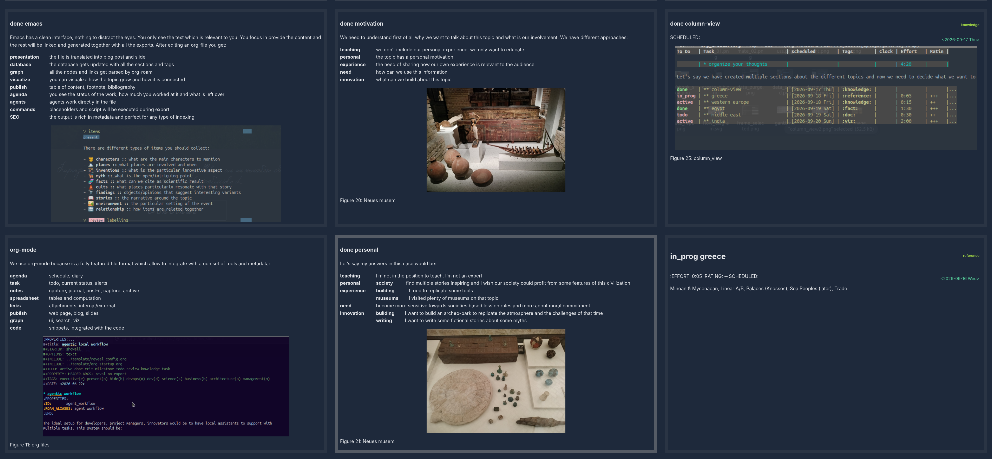Image resolution: width=992 pixels, height=459 pixels.
Task: Click the 'museums' term in the personal slide
Action: [x=385, y=298]
